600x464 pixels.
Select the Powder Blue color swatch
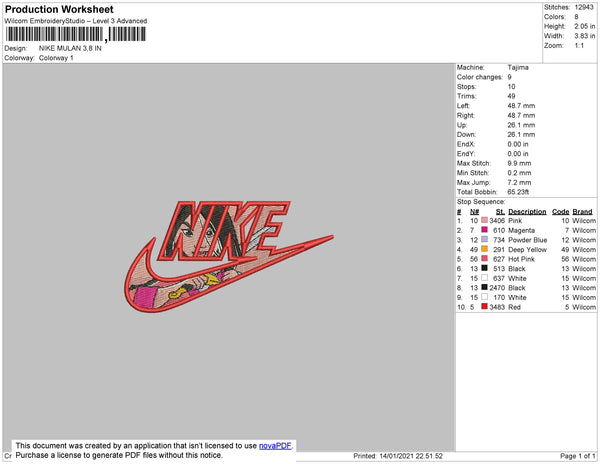pos(484,239)
